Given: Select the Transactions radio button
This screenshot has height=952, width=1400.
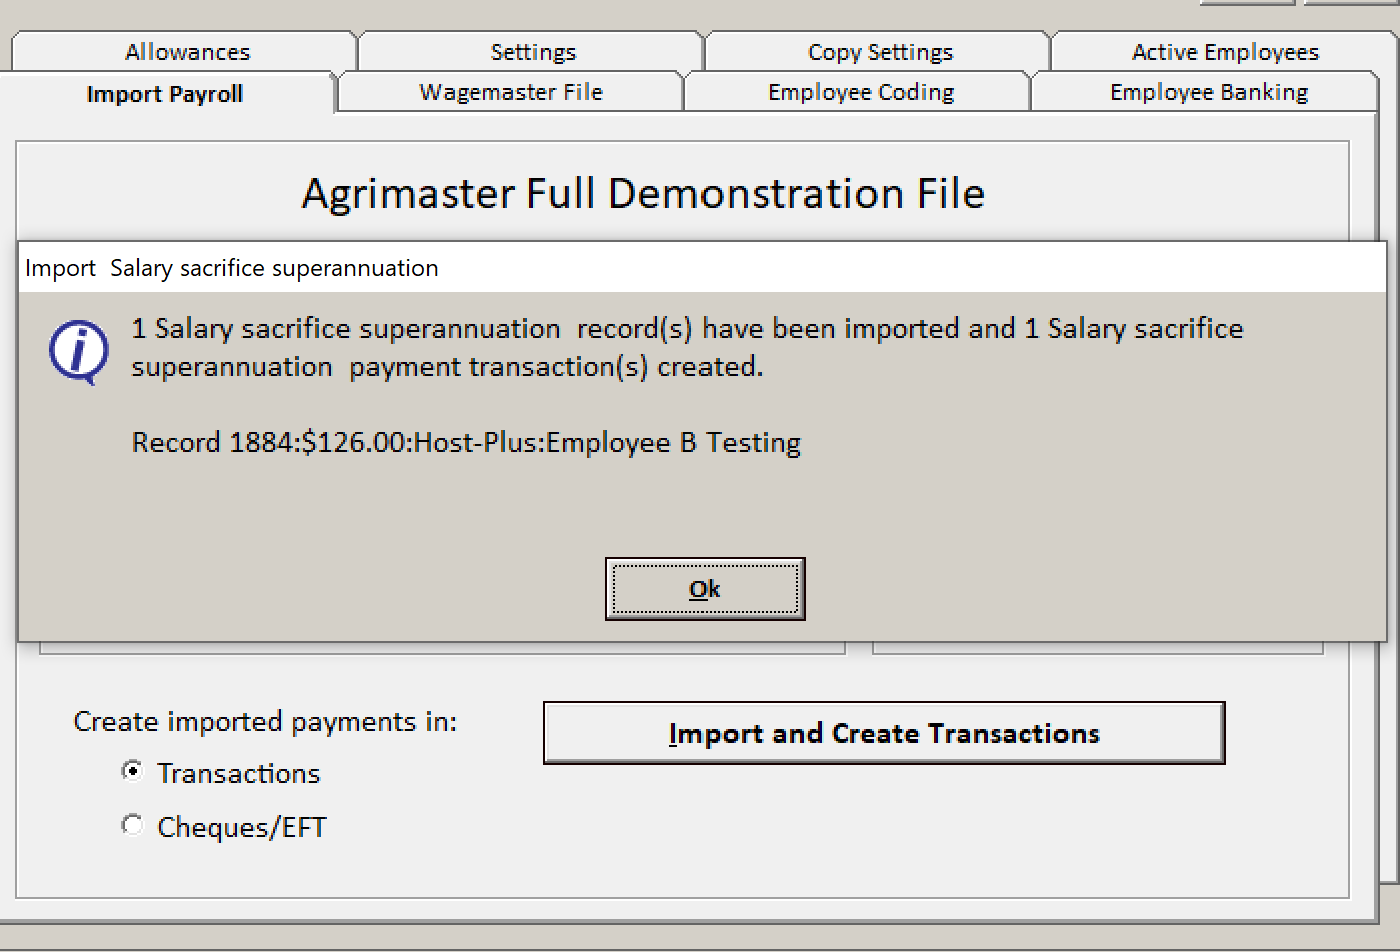Looking at the screenshot, I should pyautogui.click(x=132, y=771).
